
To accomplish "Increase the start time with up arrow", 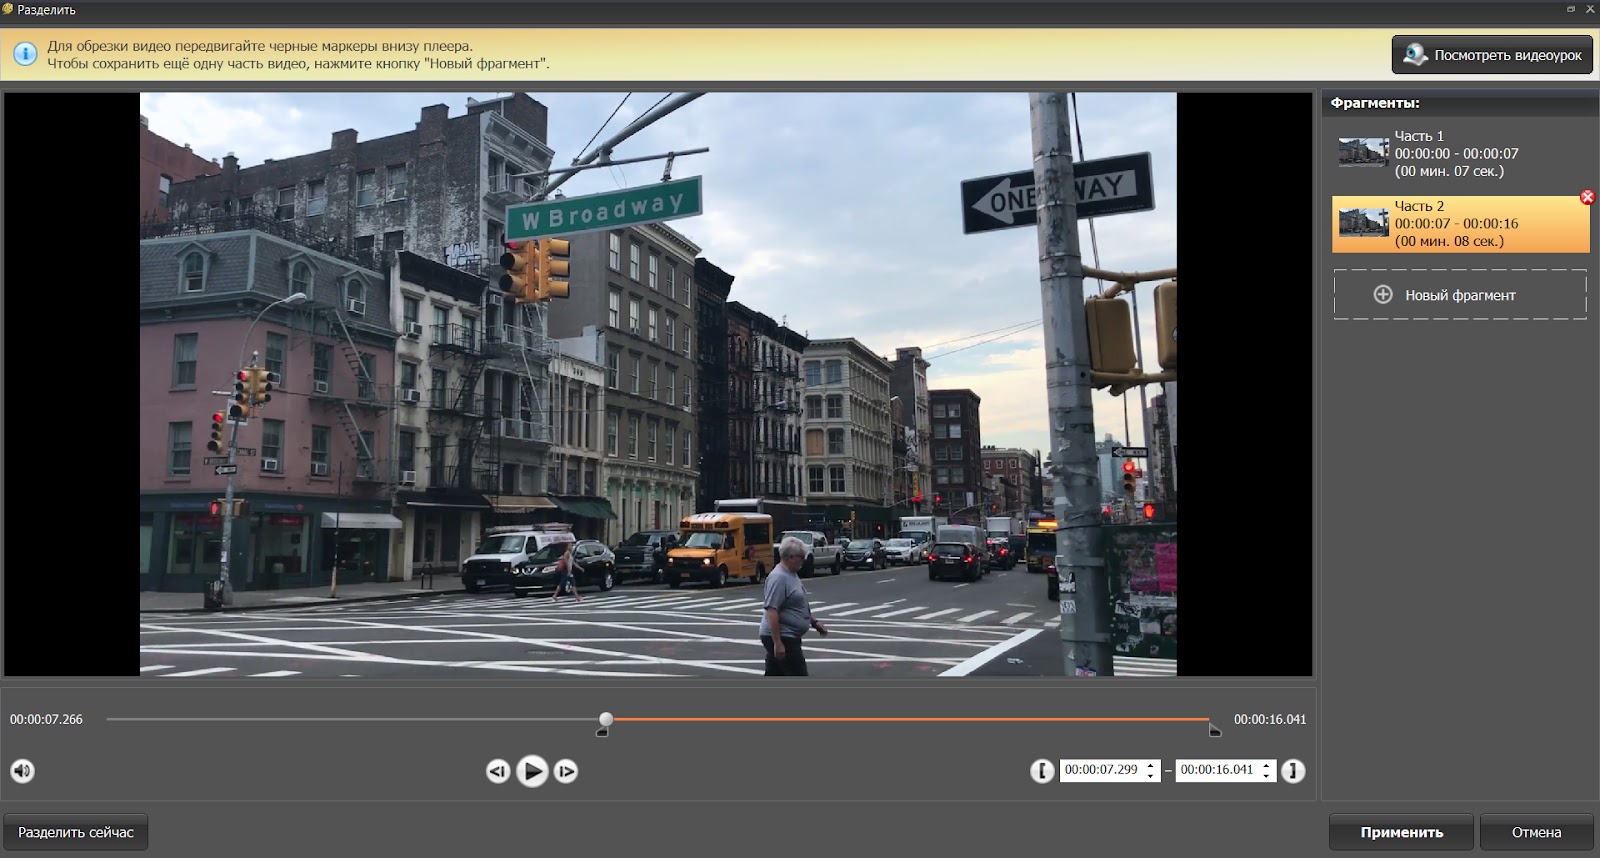I will coord(1151,765).
